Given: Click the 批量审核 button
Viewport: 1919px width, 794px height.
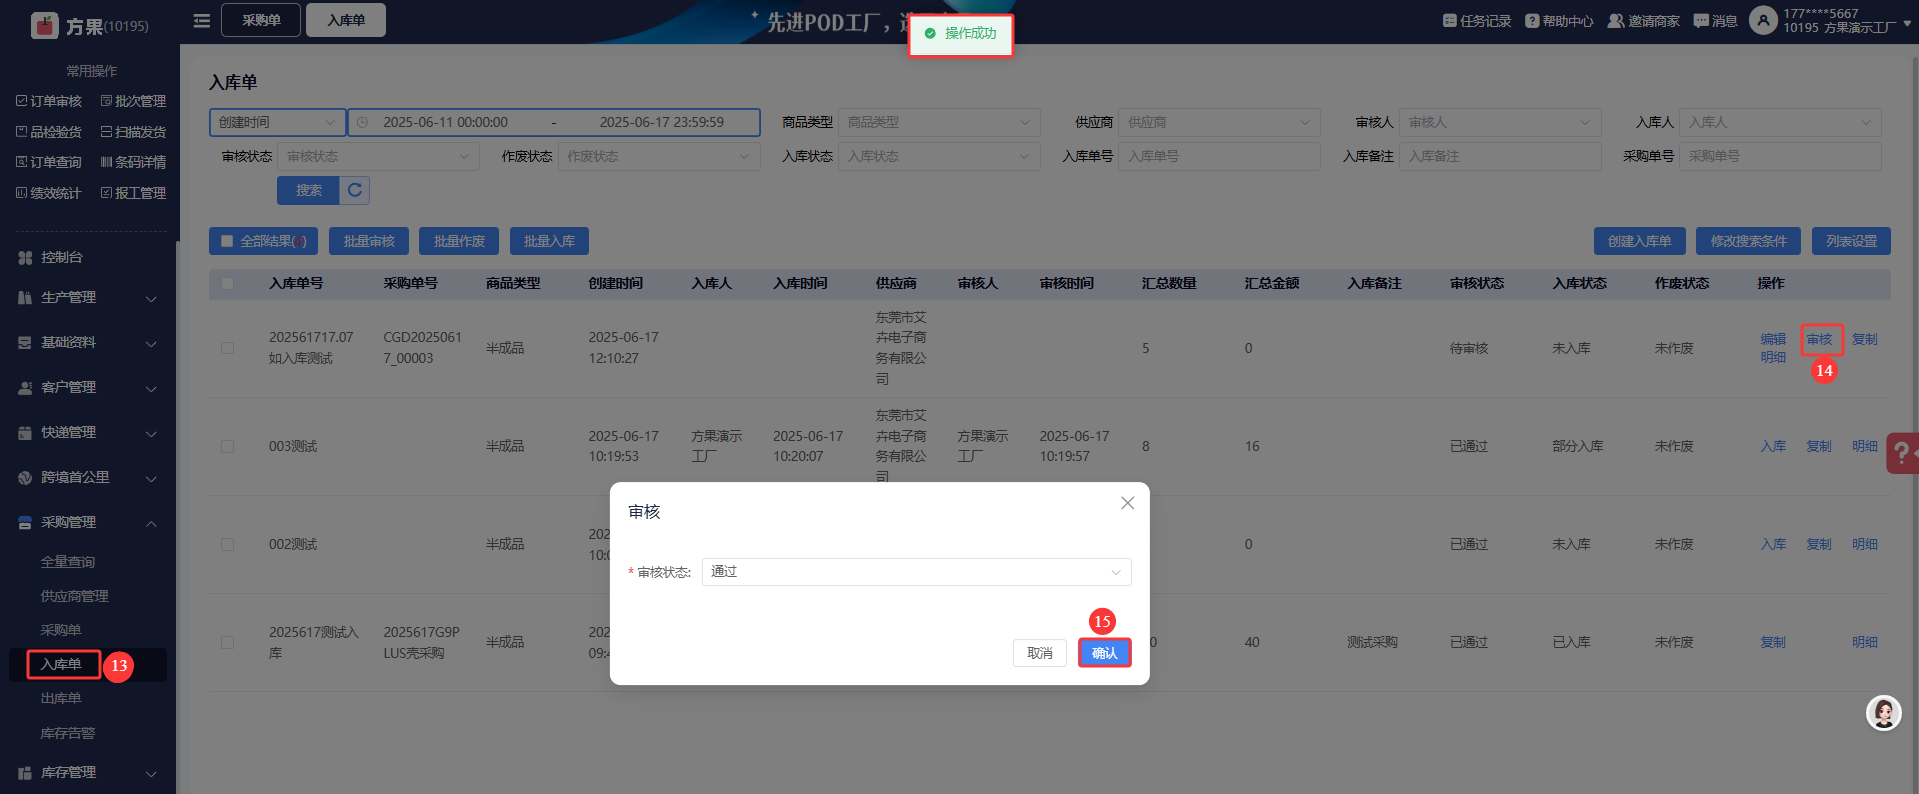Looking at the screenshot, I should pyautogui.click(x=369, y=241).
